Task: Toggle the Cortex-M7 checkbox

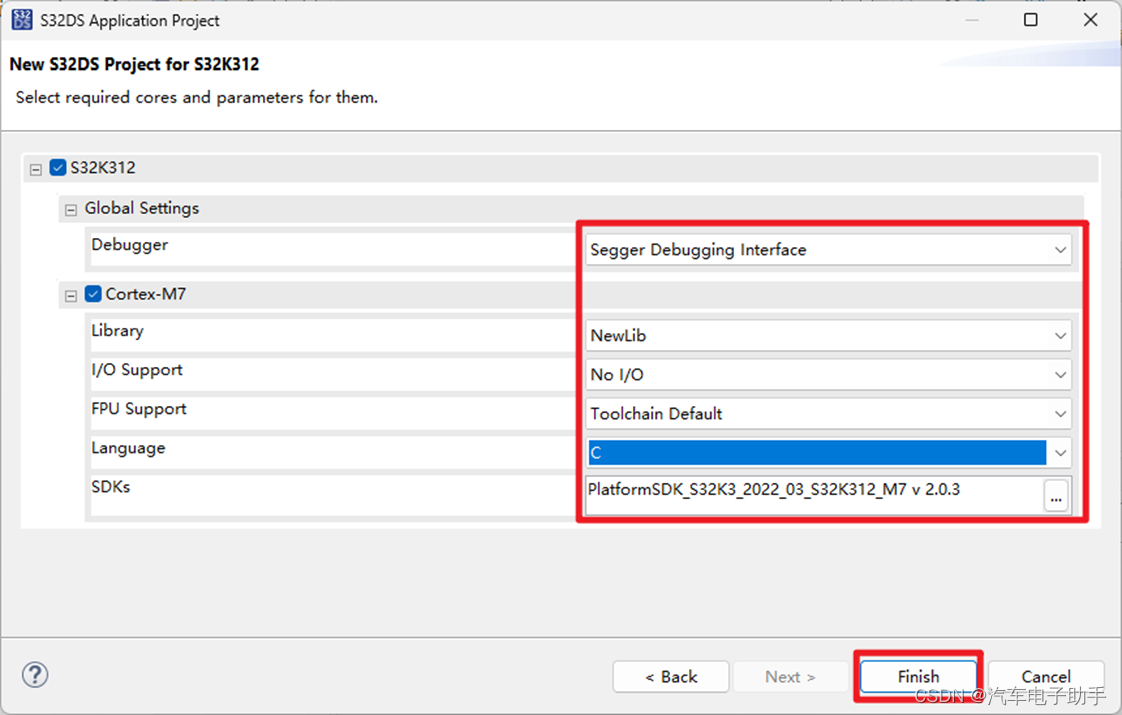Action: point(93,294)
